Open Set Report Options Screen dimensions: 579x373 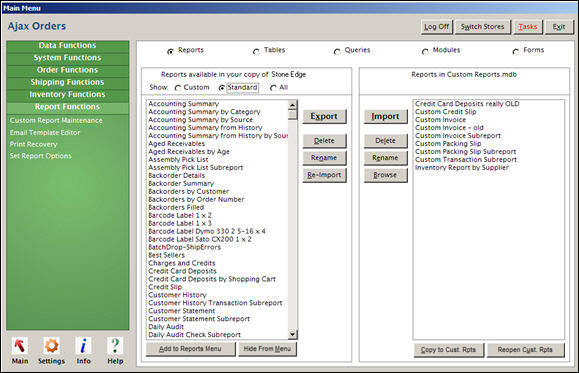click(41, 156)
